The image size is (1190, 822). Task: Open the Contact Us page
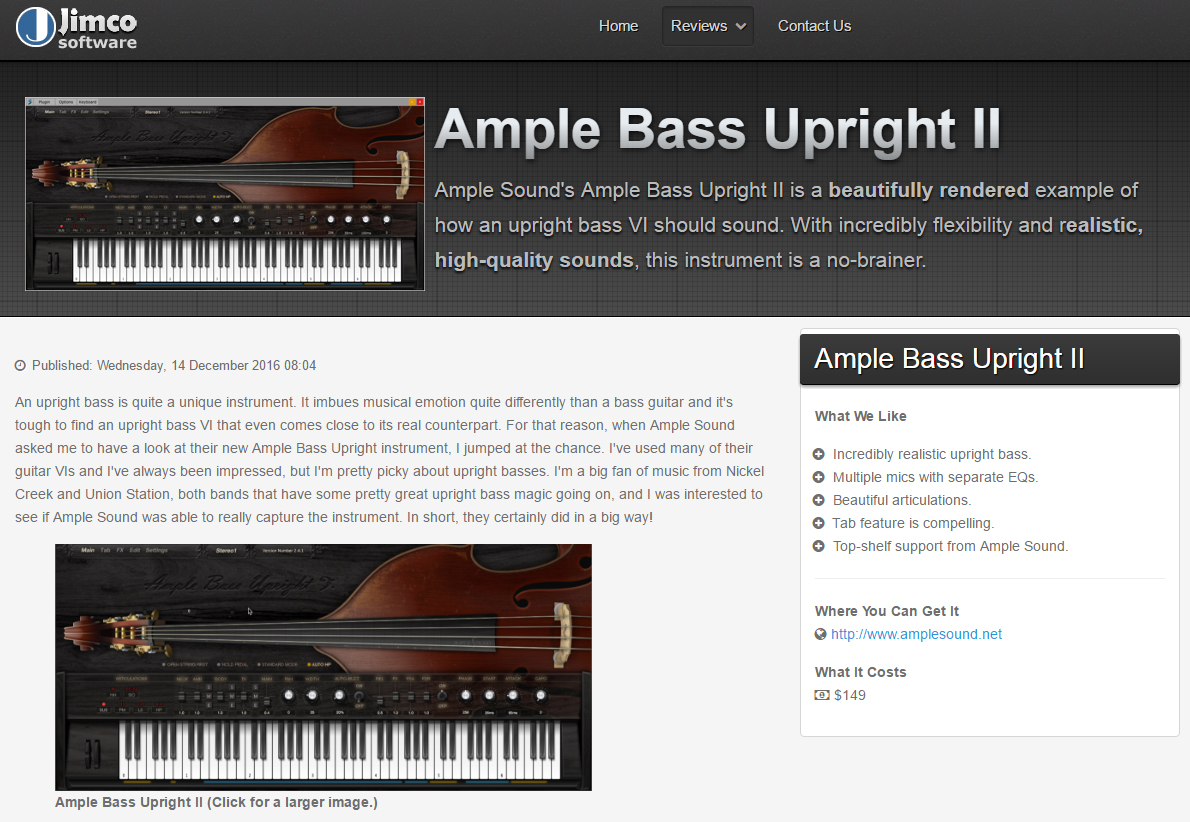click(814, 26)
